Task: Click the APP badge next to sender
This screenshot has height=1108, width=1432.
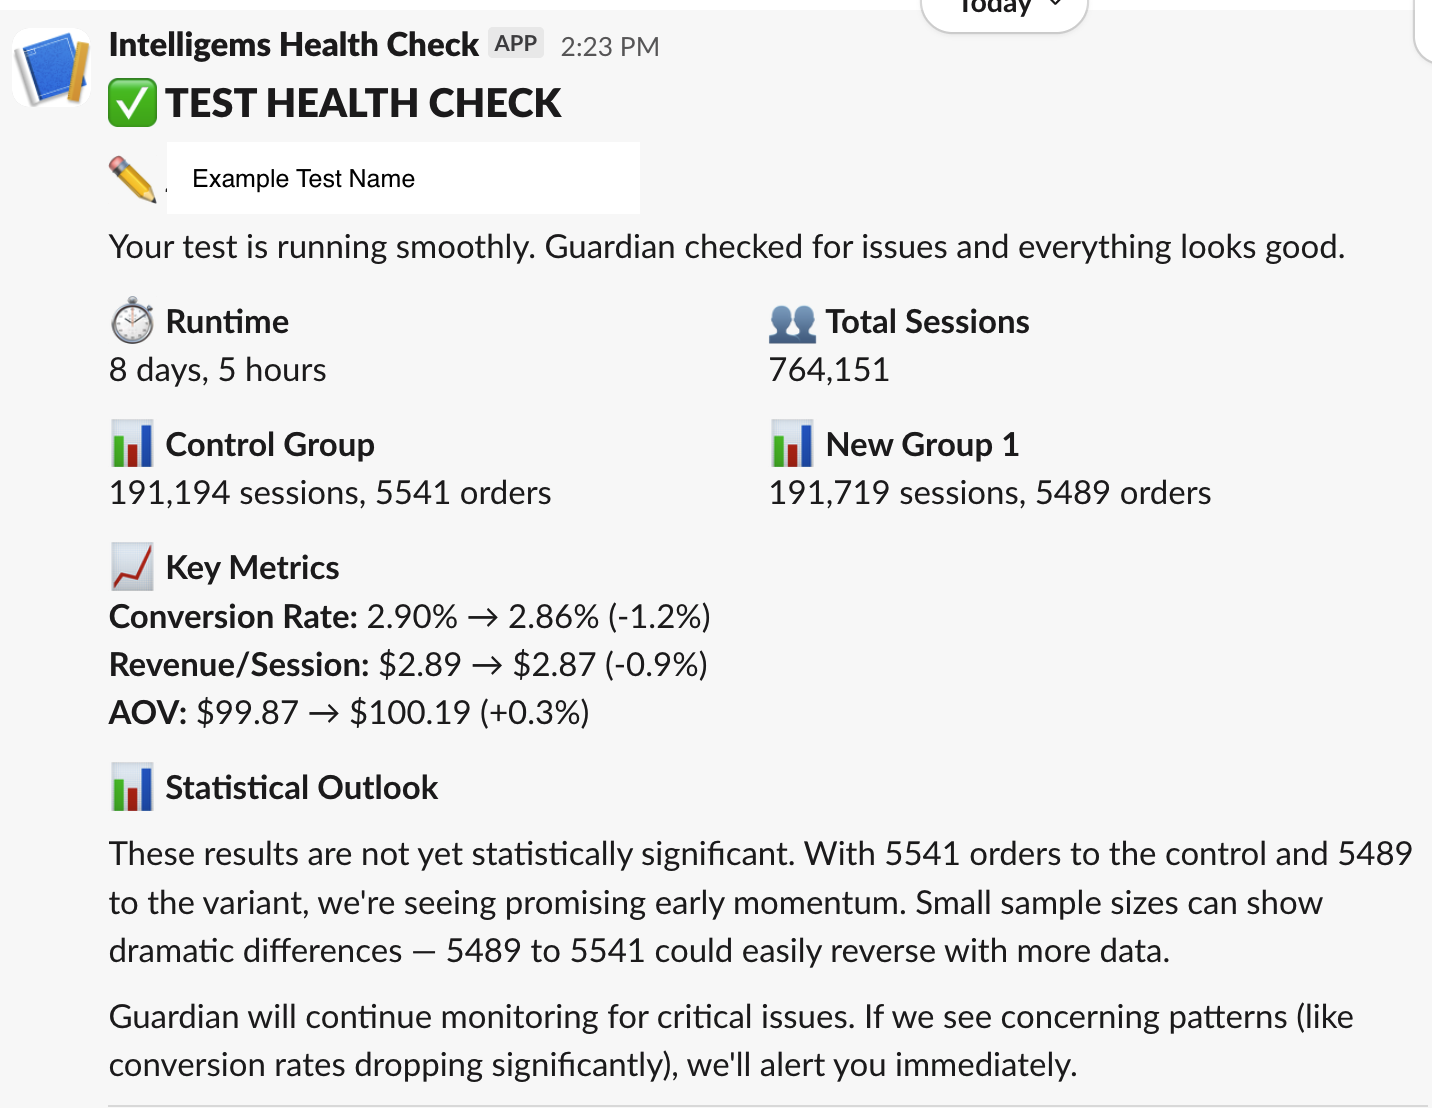Action: [x=516, y=44]
